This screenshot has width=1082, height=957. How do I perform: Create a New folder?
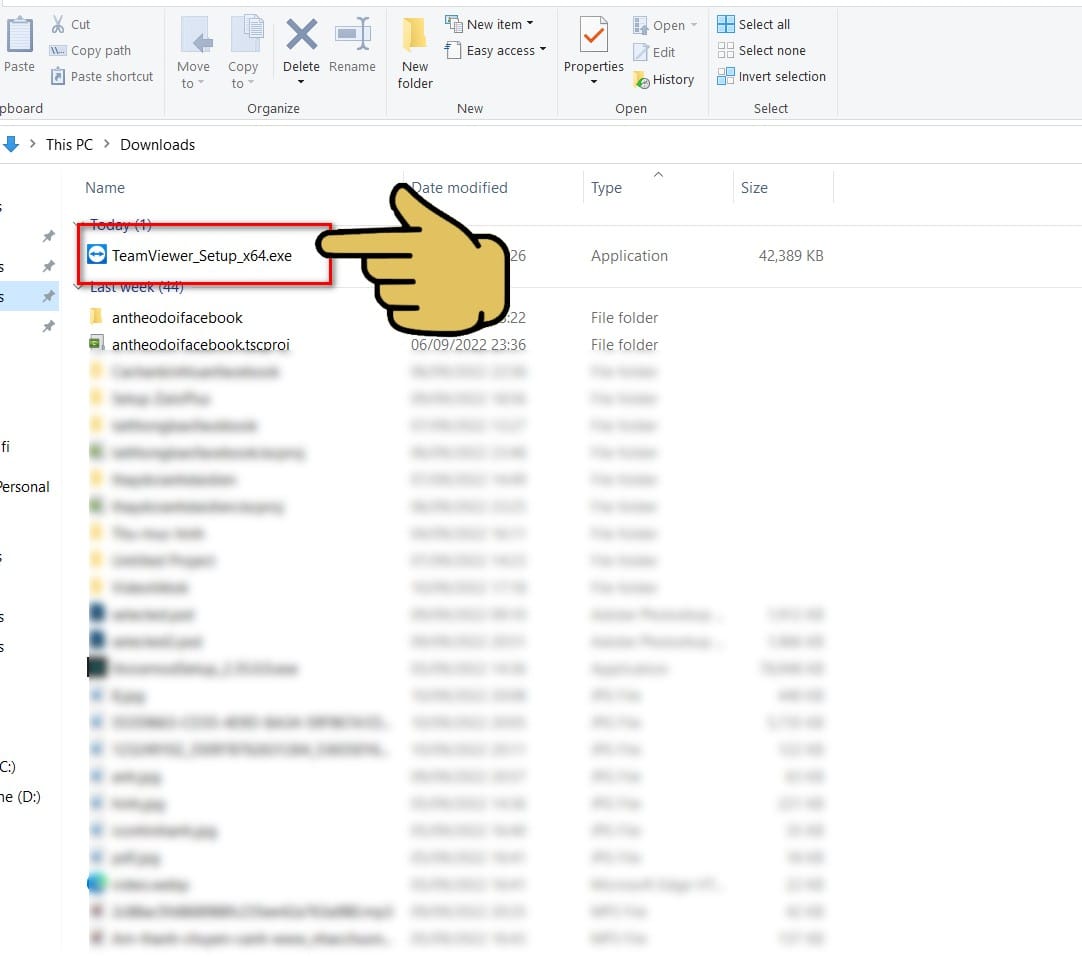(415, 53)
